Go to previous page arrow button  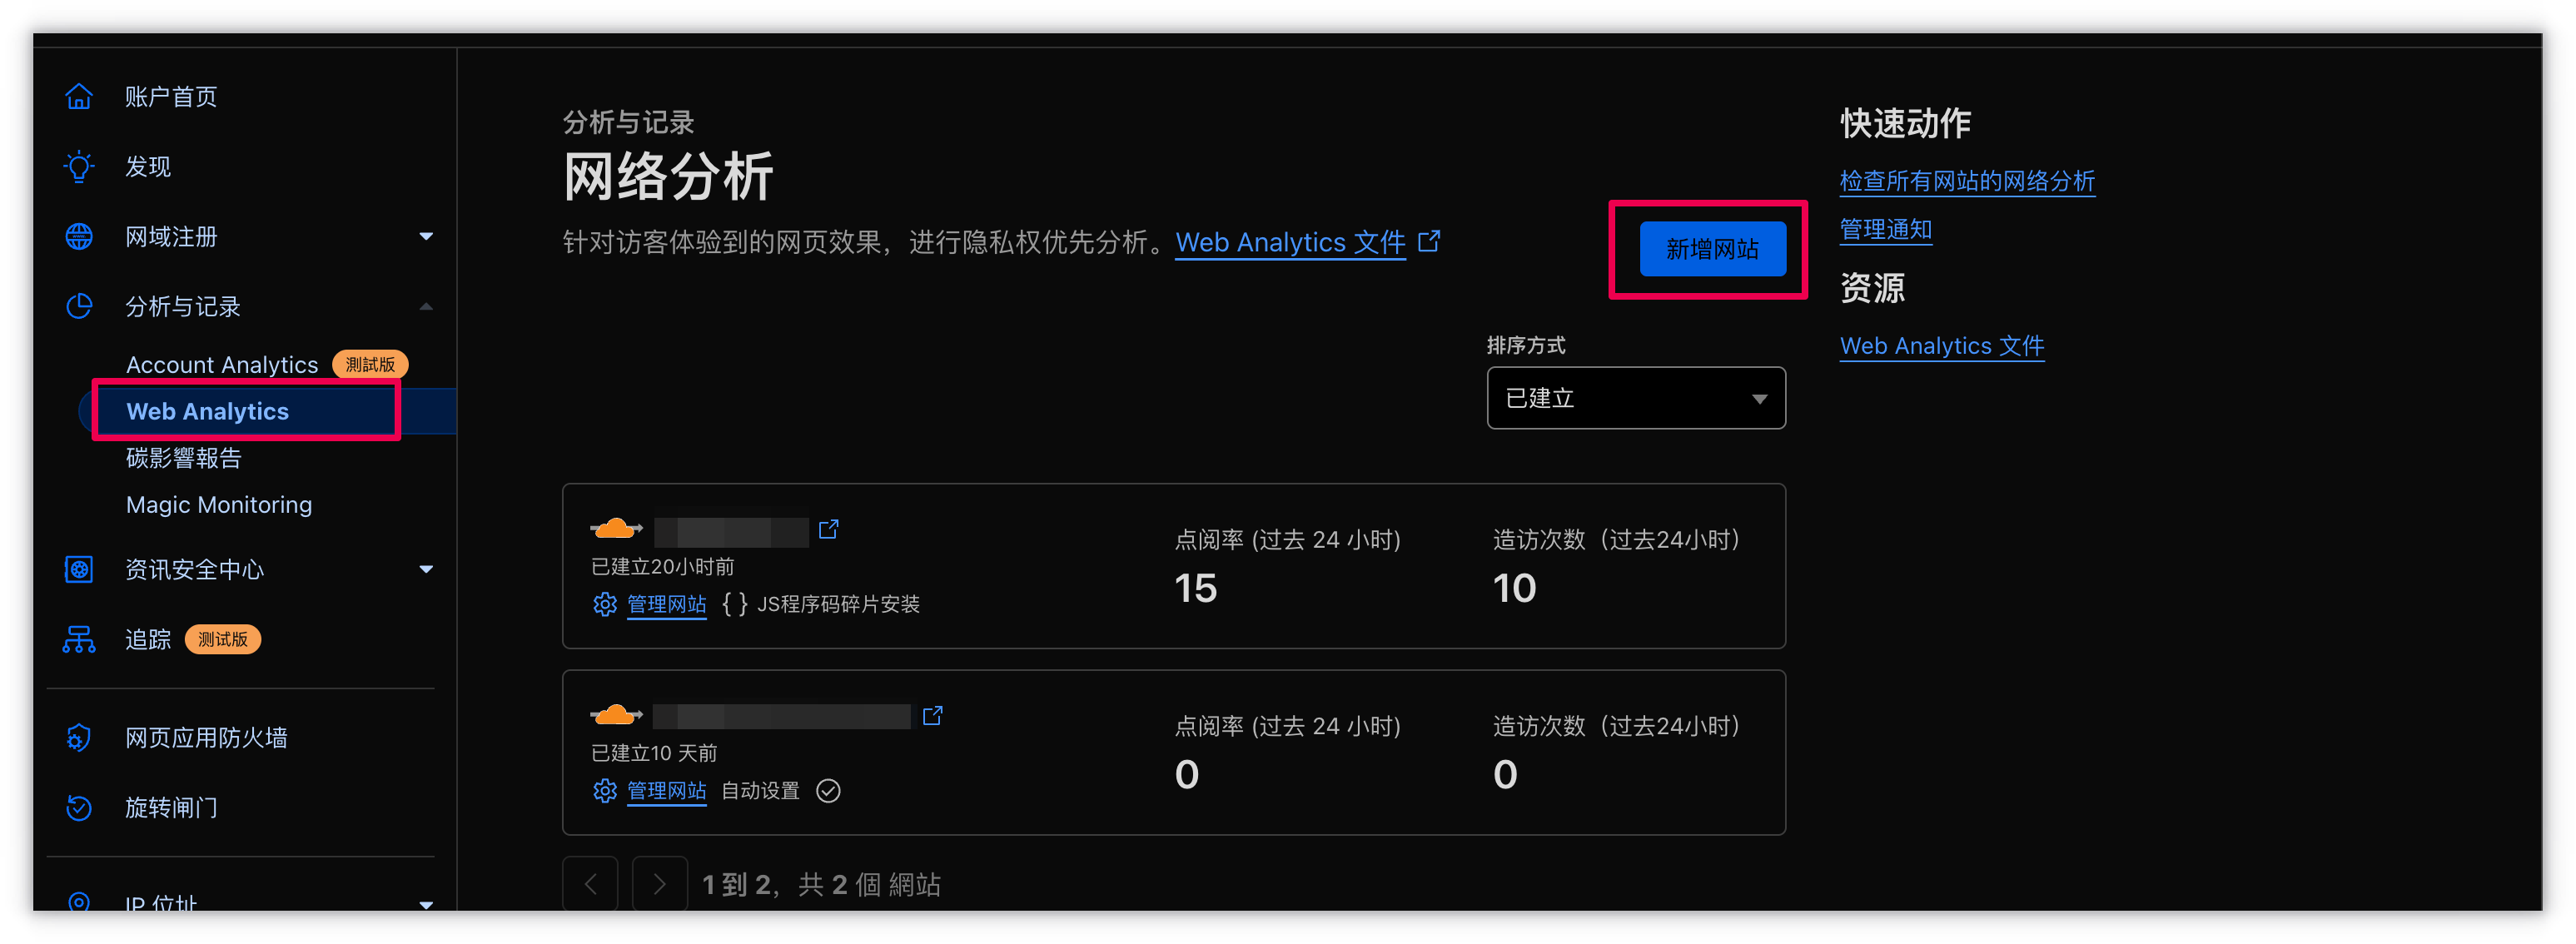590,883
